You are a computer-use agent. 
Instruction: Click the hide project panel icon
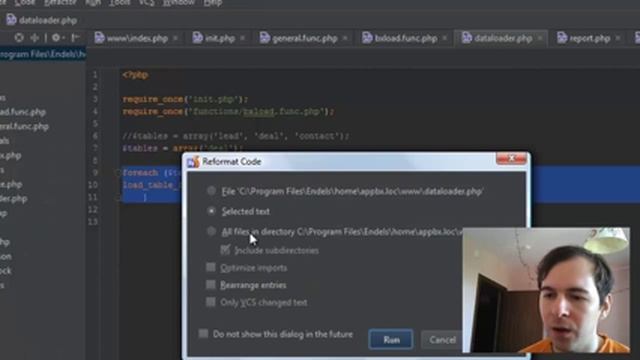[x=75, y=38]
